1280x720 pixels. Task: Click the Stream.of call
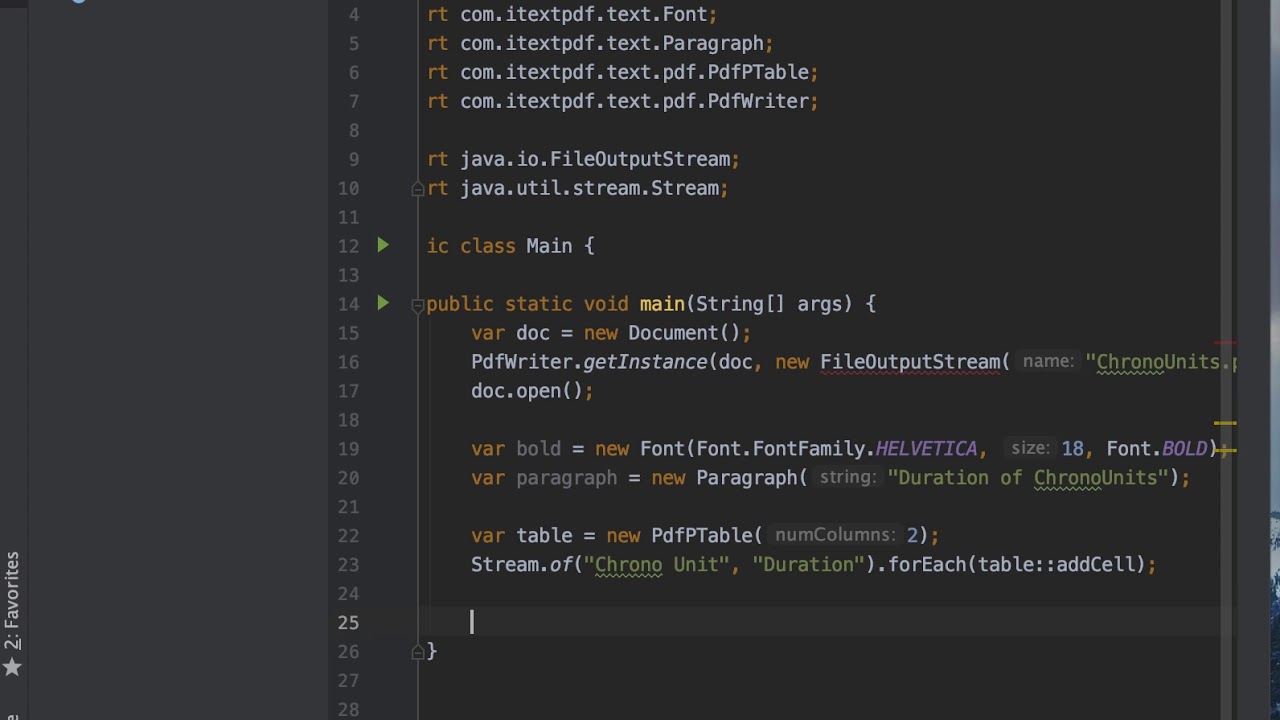(x=521, y=565)
